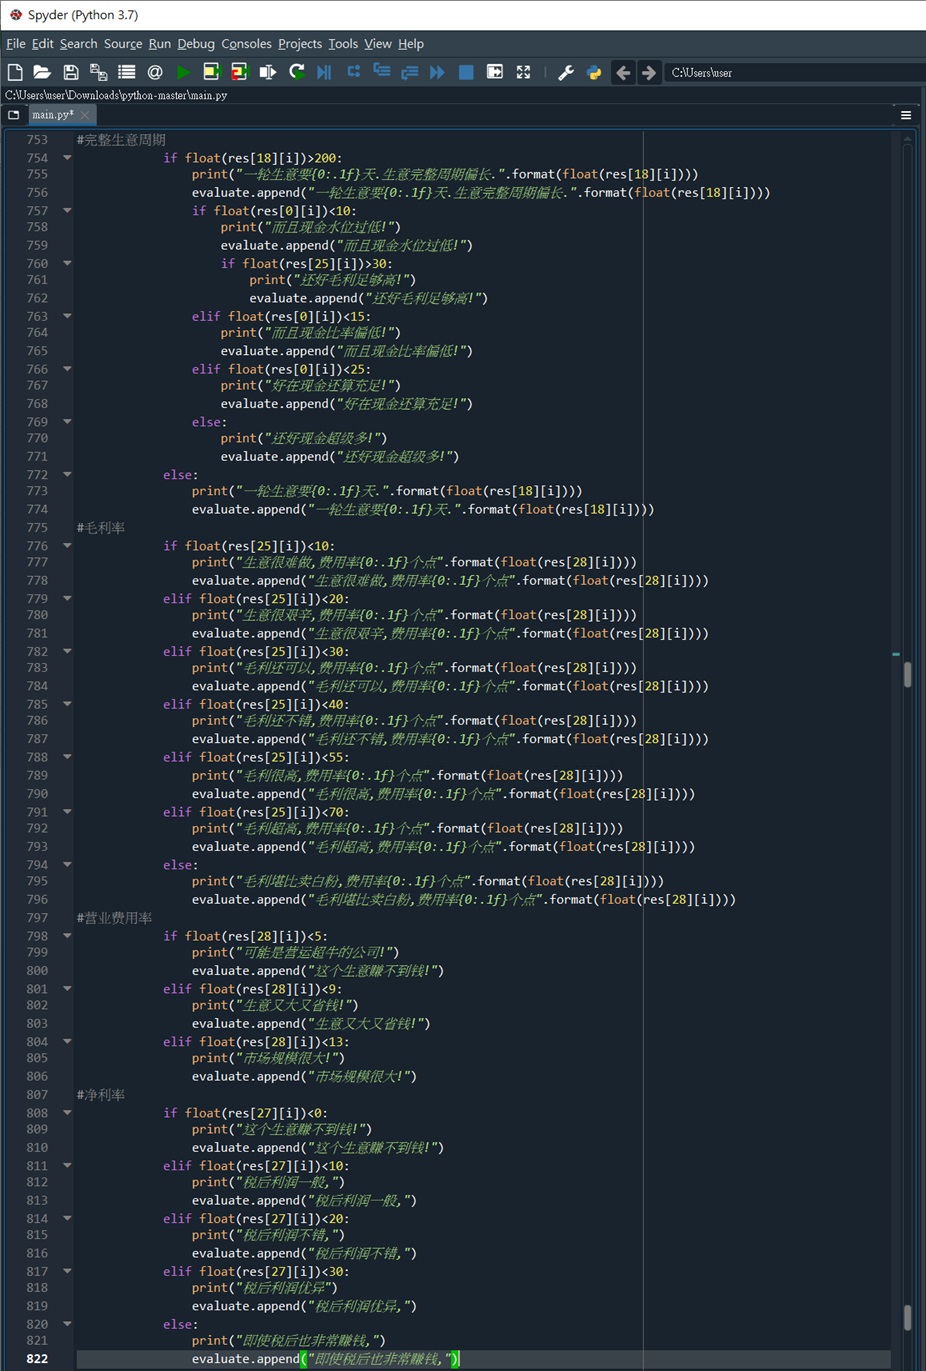Continue execution debug icon
The width and height of the screenshot is (926, 1371).
437,72
